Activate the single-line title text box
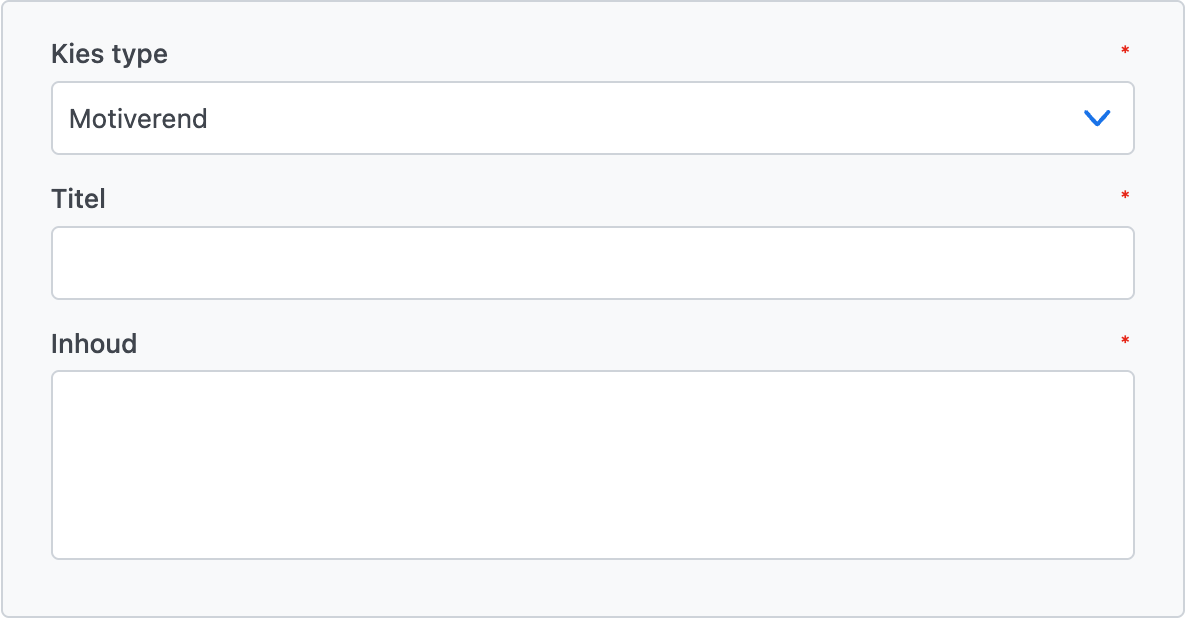 click(x=592, y=263)
